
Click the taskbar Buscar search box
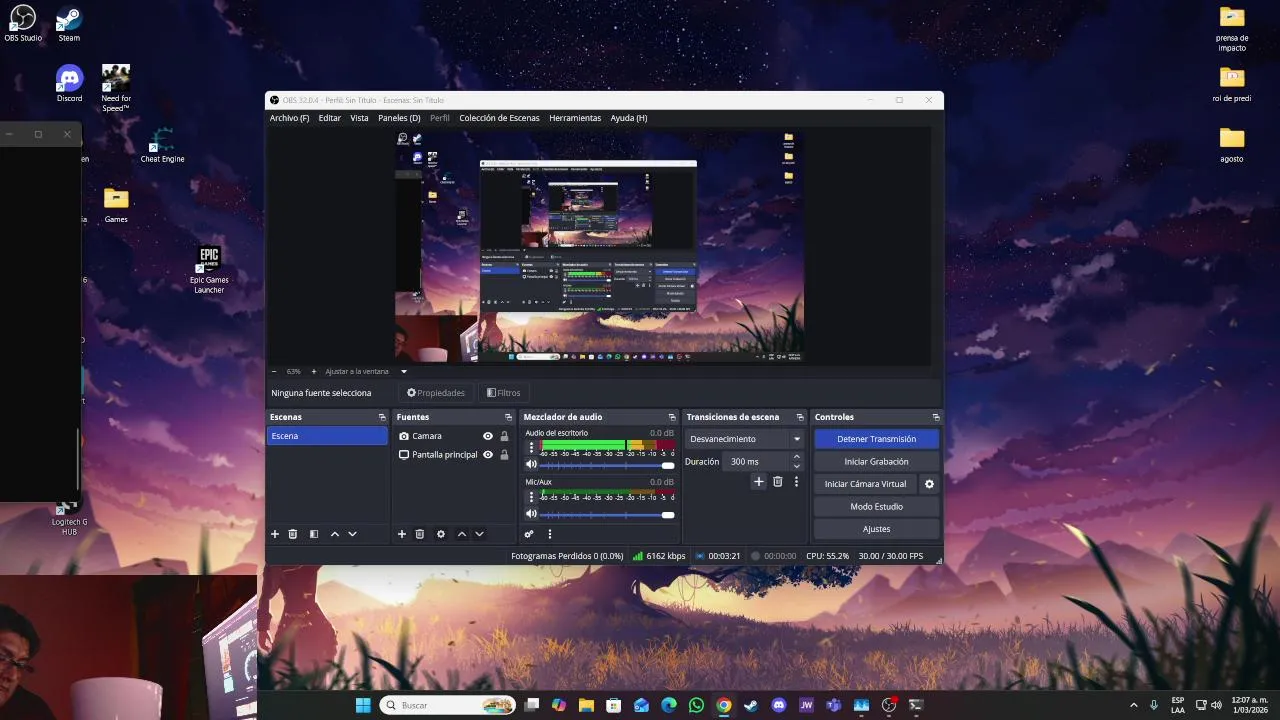point(447,705)
